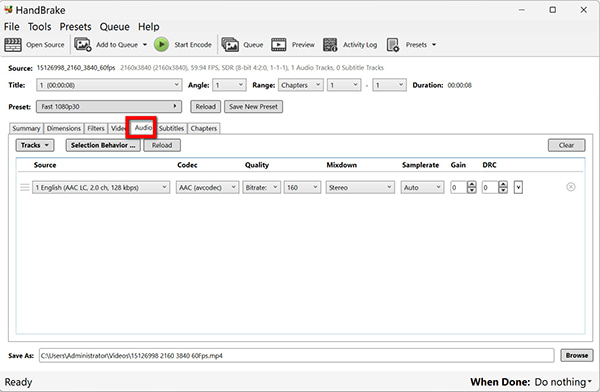Switch to the Video tab
The width and height of the screenshot is (600, 392).
117,128
